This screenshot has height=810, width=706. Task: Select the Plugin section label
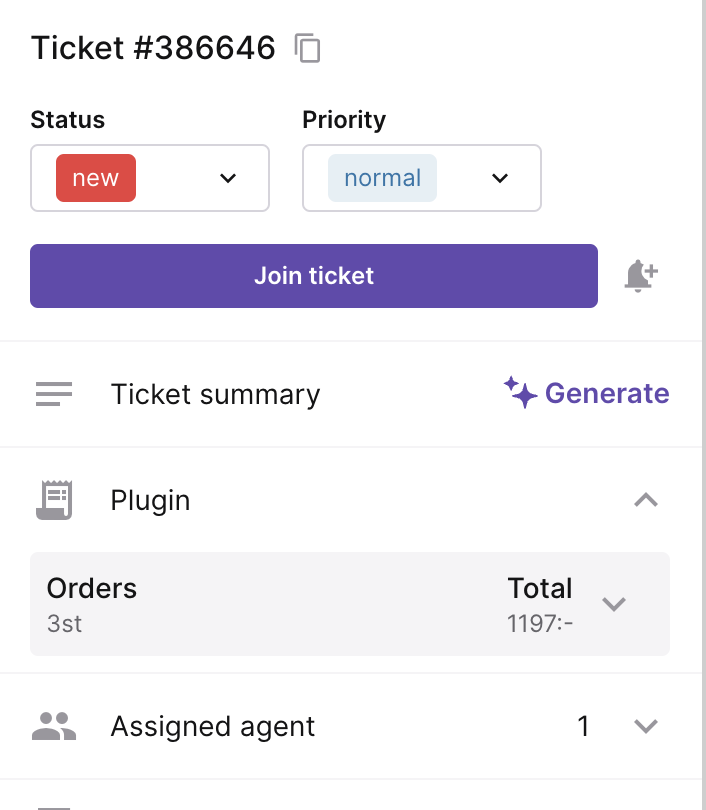(150, 500)
